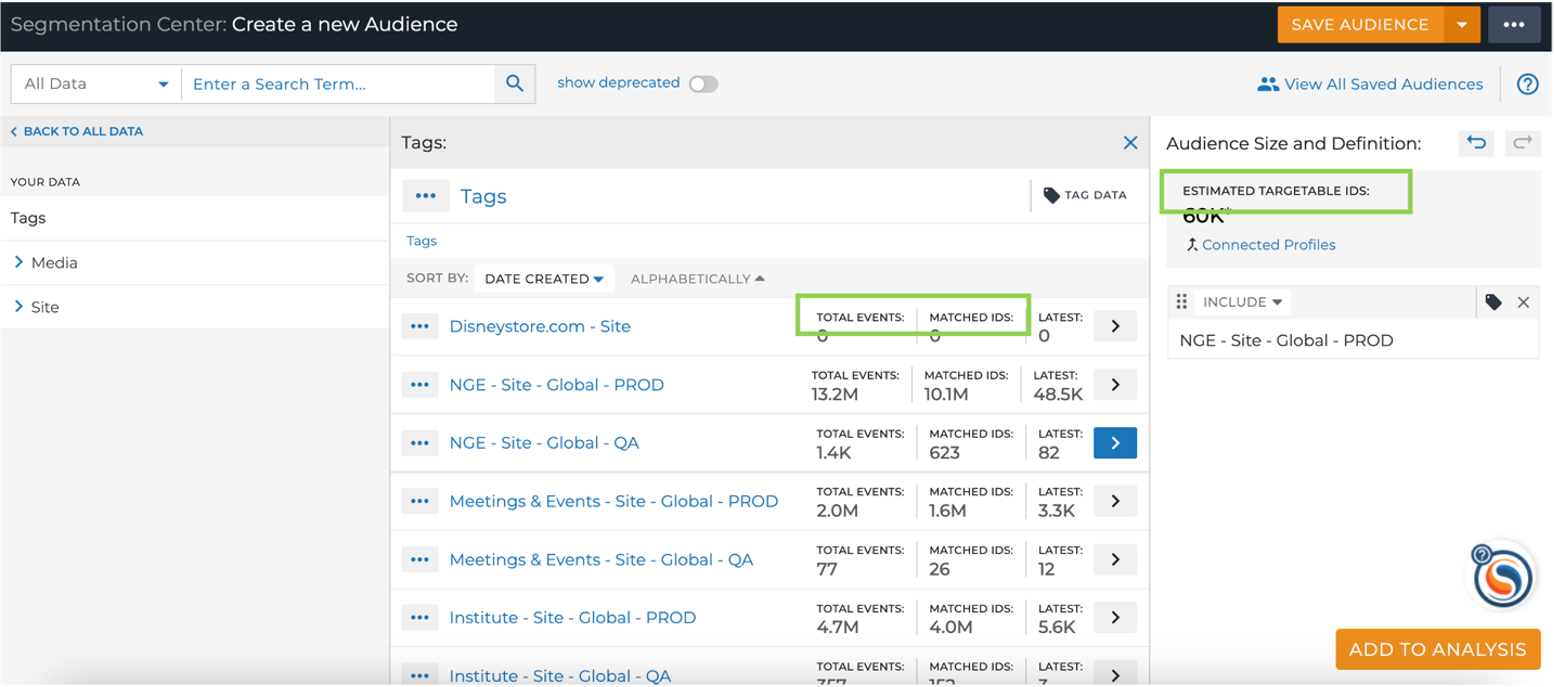Viewport: 1555px width, 687px height.
Task: Open the help question mark icon
Action: 1527,84
